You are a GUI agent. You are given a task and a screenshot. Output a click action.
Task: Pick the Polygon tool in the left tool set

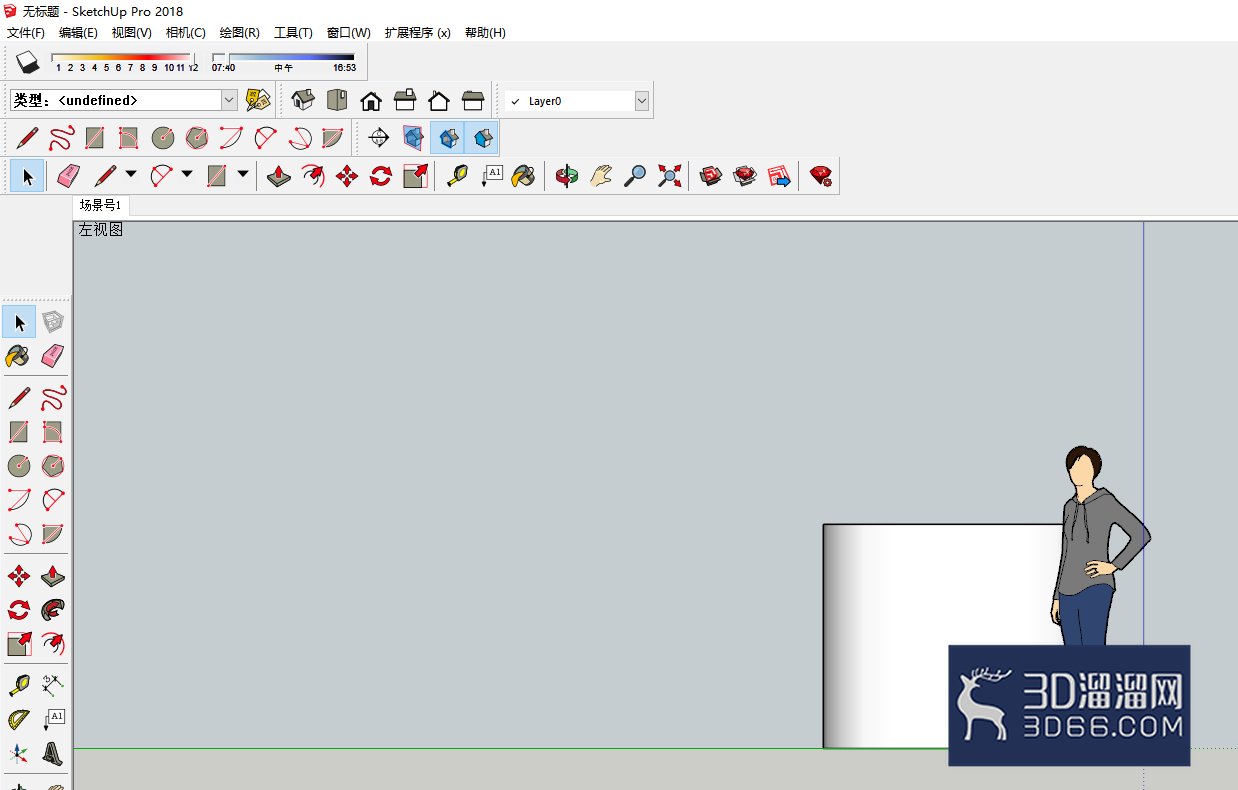(53, 466)
